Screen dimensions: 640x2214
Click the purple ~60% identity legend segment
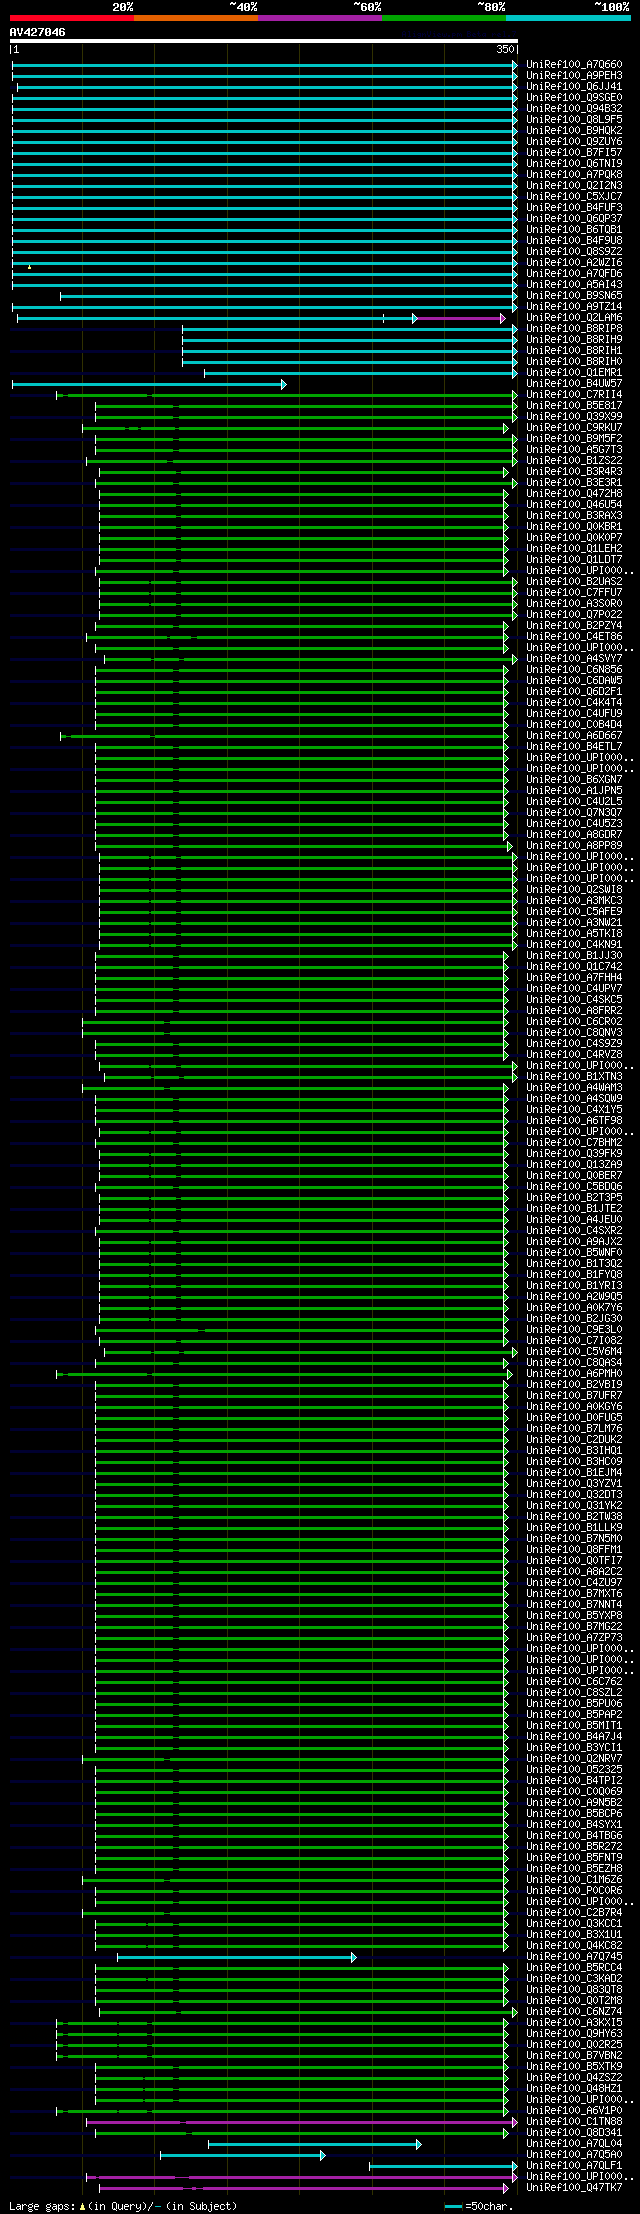tap(319, 18)
